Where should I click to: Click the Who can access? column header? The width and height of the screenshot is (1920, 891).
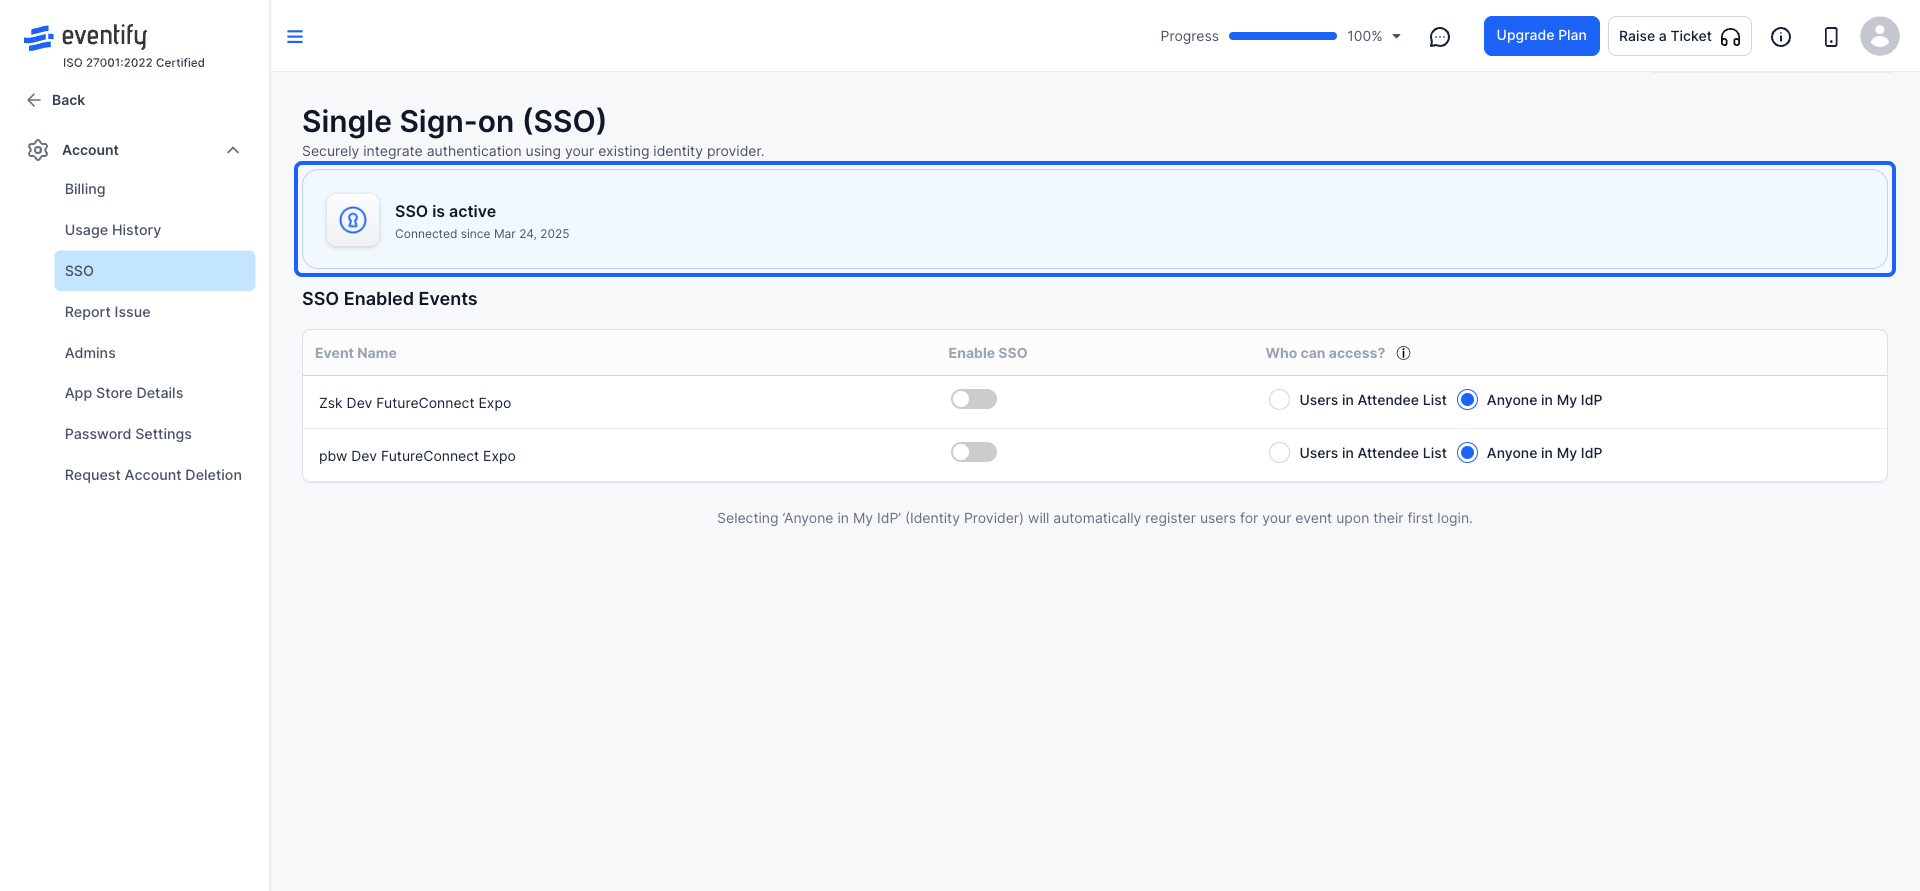(x=1325, y=353)
